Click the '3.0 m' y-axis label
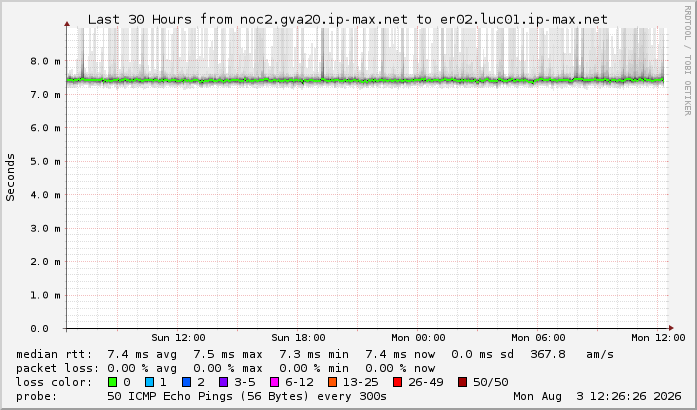697x410 pixels. [x=45, y=228]
